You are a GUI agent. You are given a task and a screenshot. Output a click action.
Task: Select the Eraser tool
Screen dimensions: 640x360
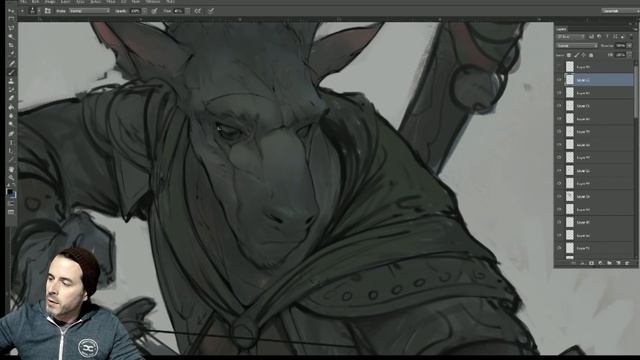(x=11, y=98)
